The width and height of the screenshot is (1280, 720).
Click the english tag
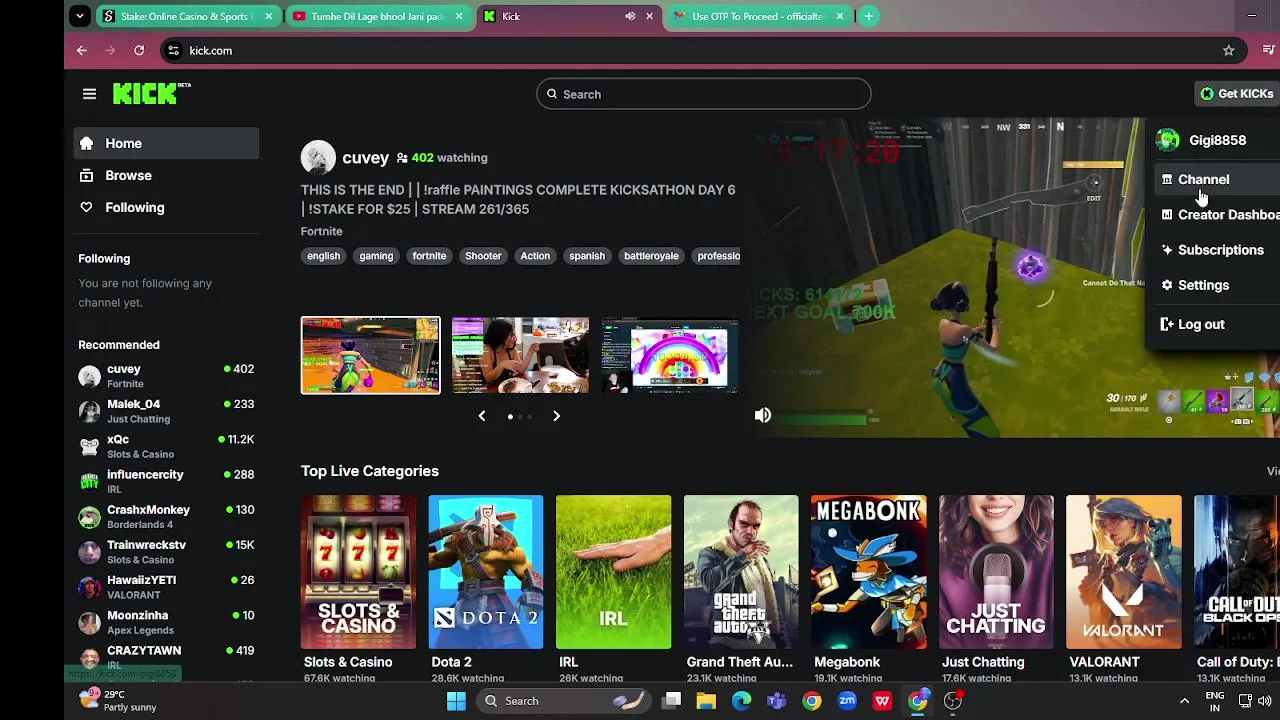click(324, 256)
